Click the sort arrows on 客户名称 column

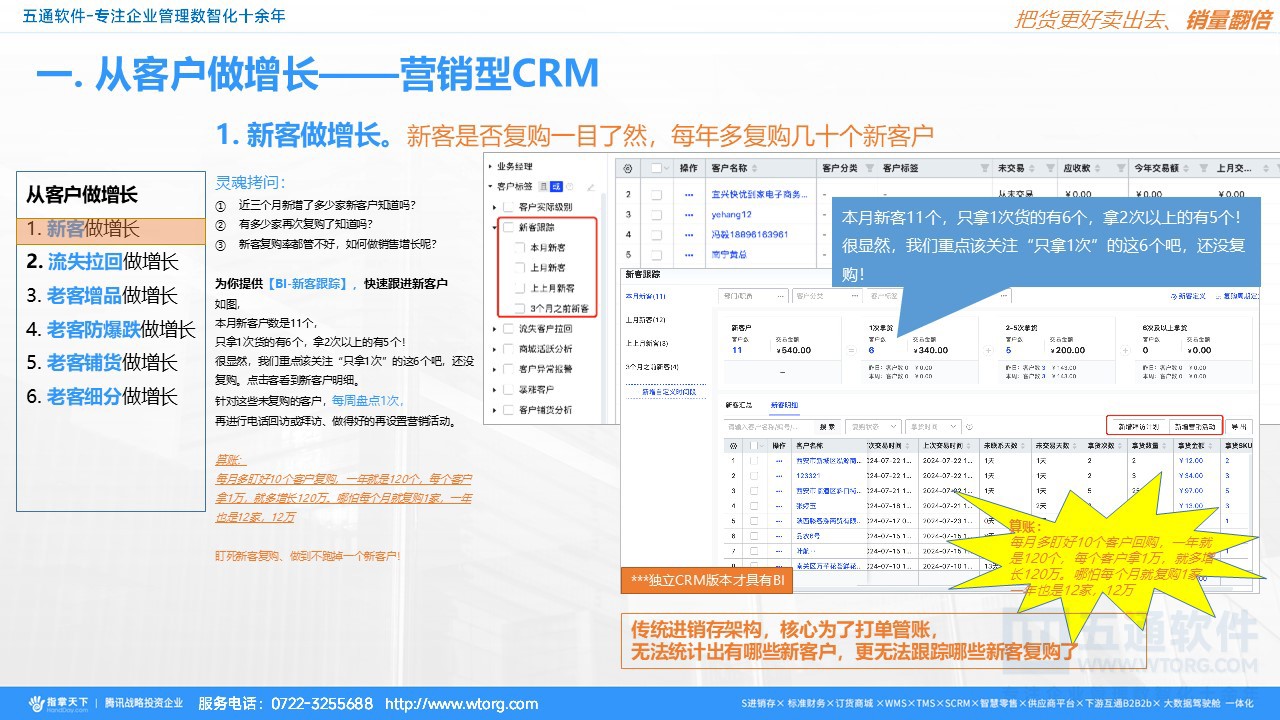(x=754, y=168)
